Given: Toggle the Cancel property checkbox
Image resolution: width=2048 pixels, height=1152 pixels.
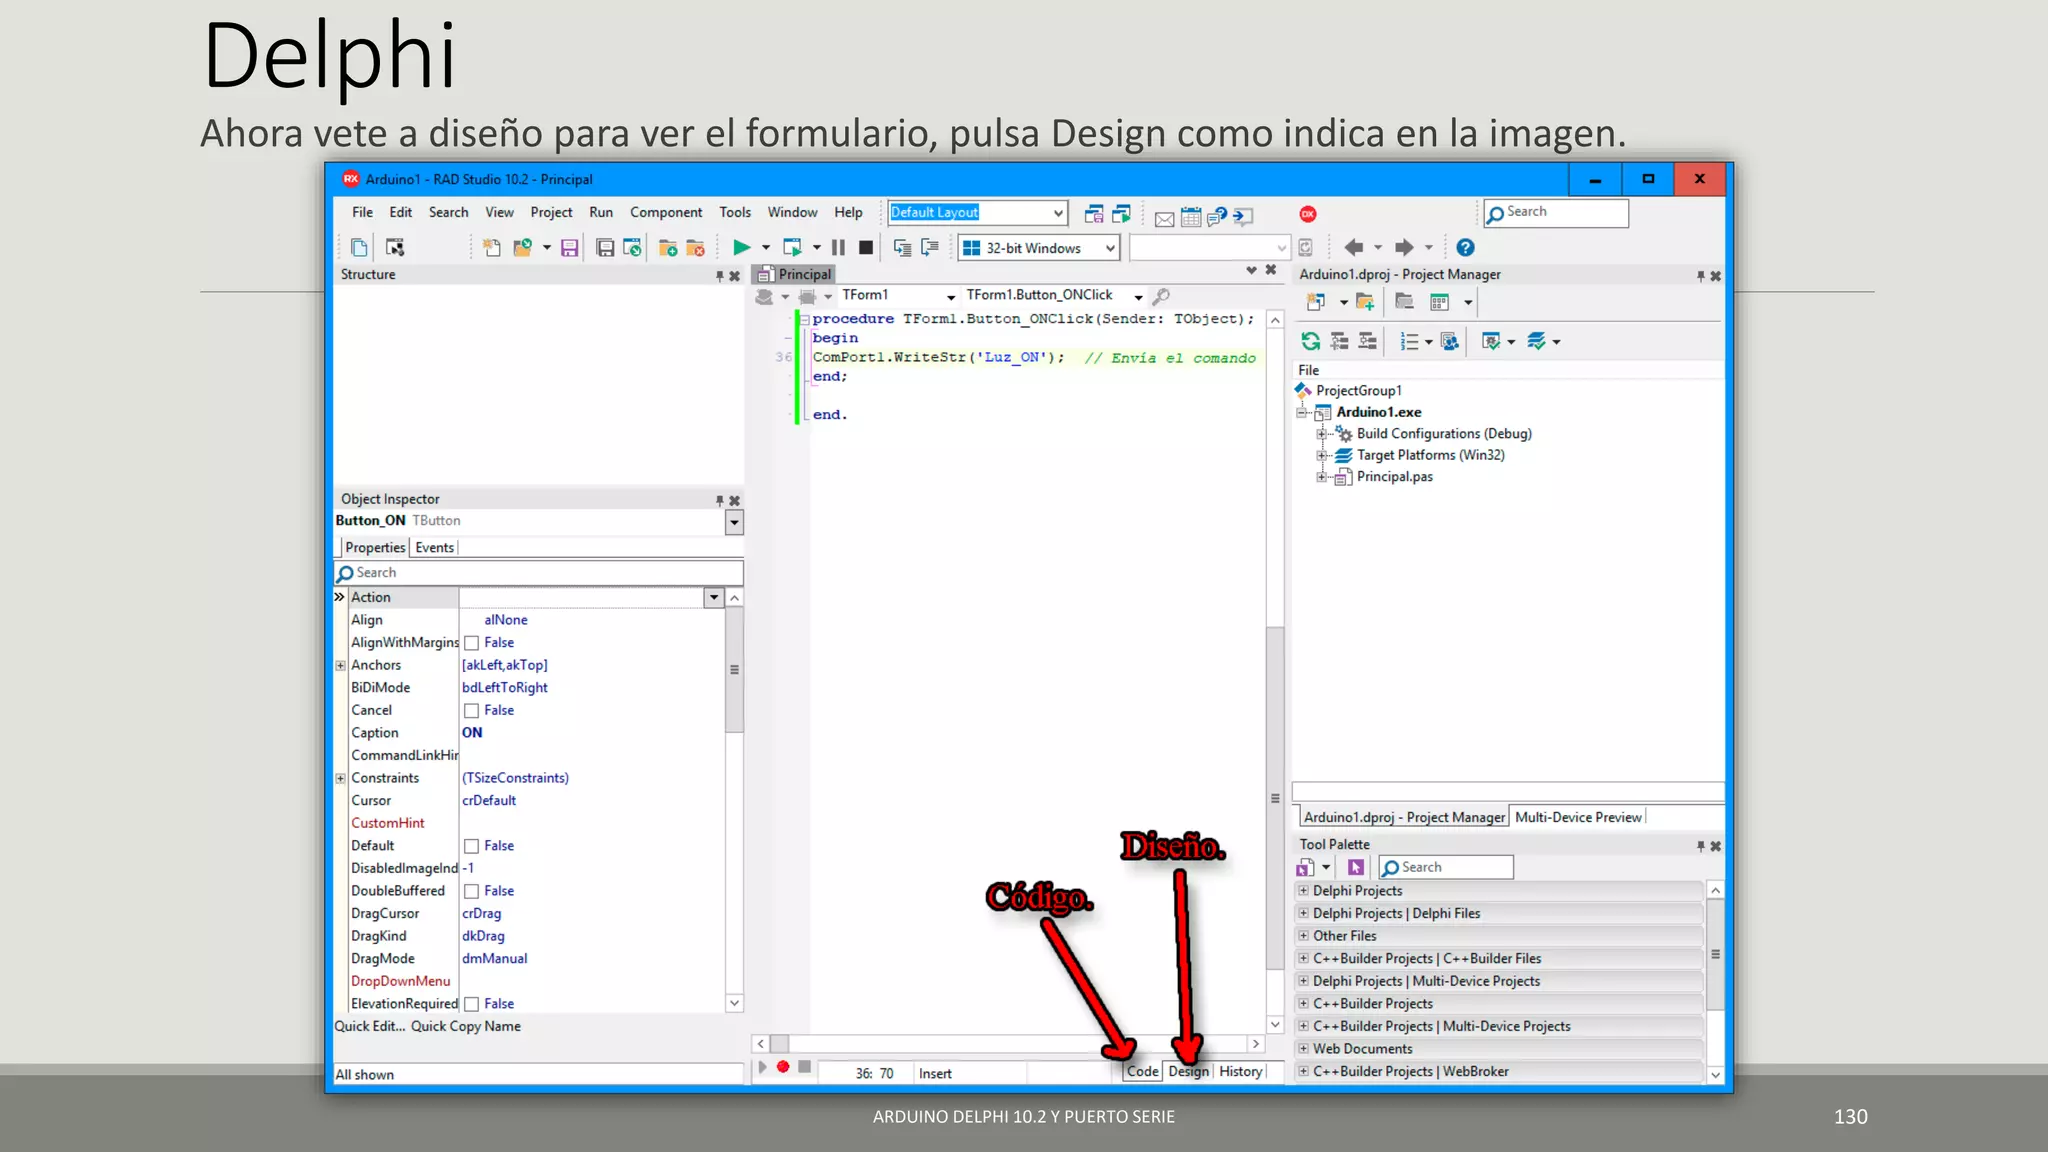Looking at the screenshot, I should [x=471, y=711].
